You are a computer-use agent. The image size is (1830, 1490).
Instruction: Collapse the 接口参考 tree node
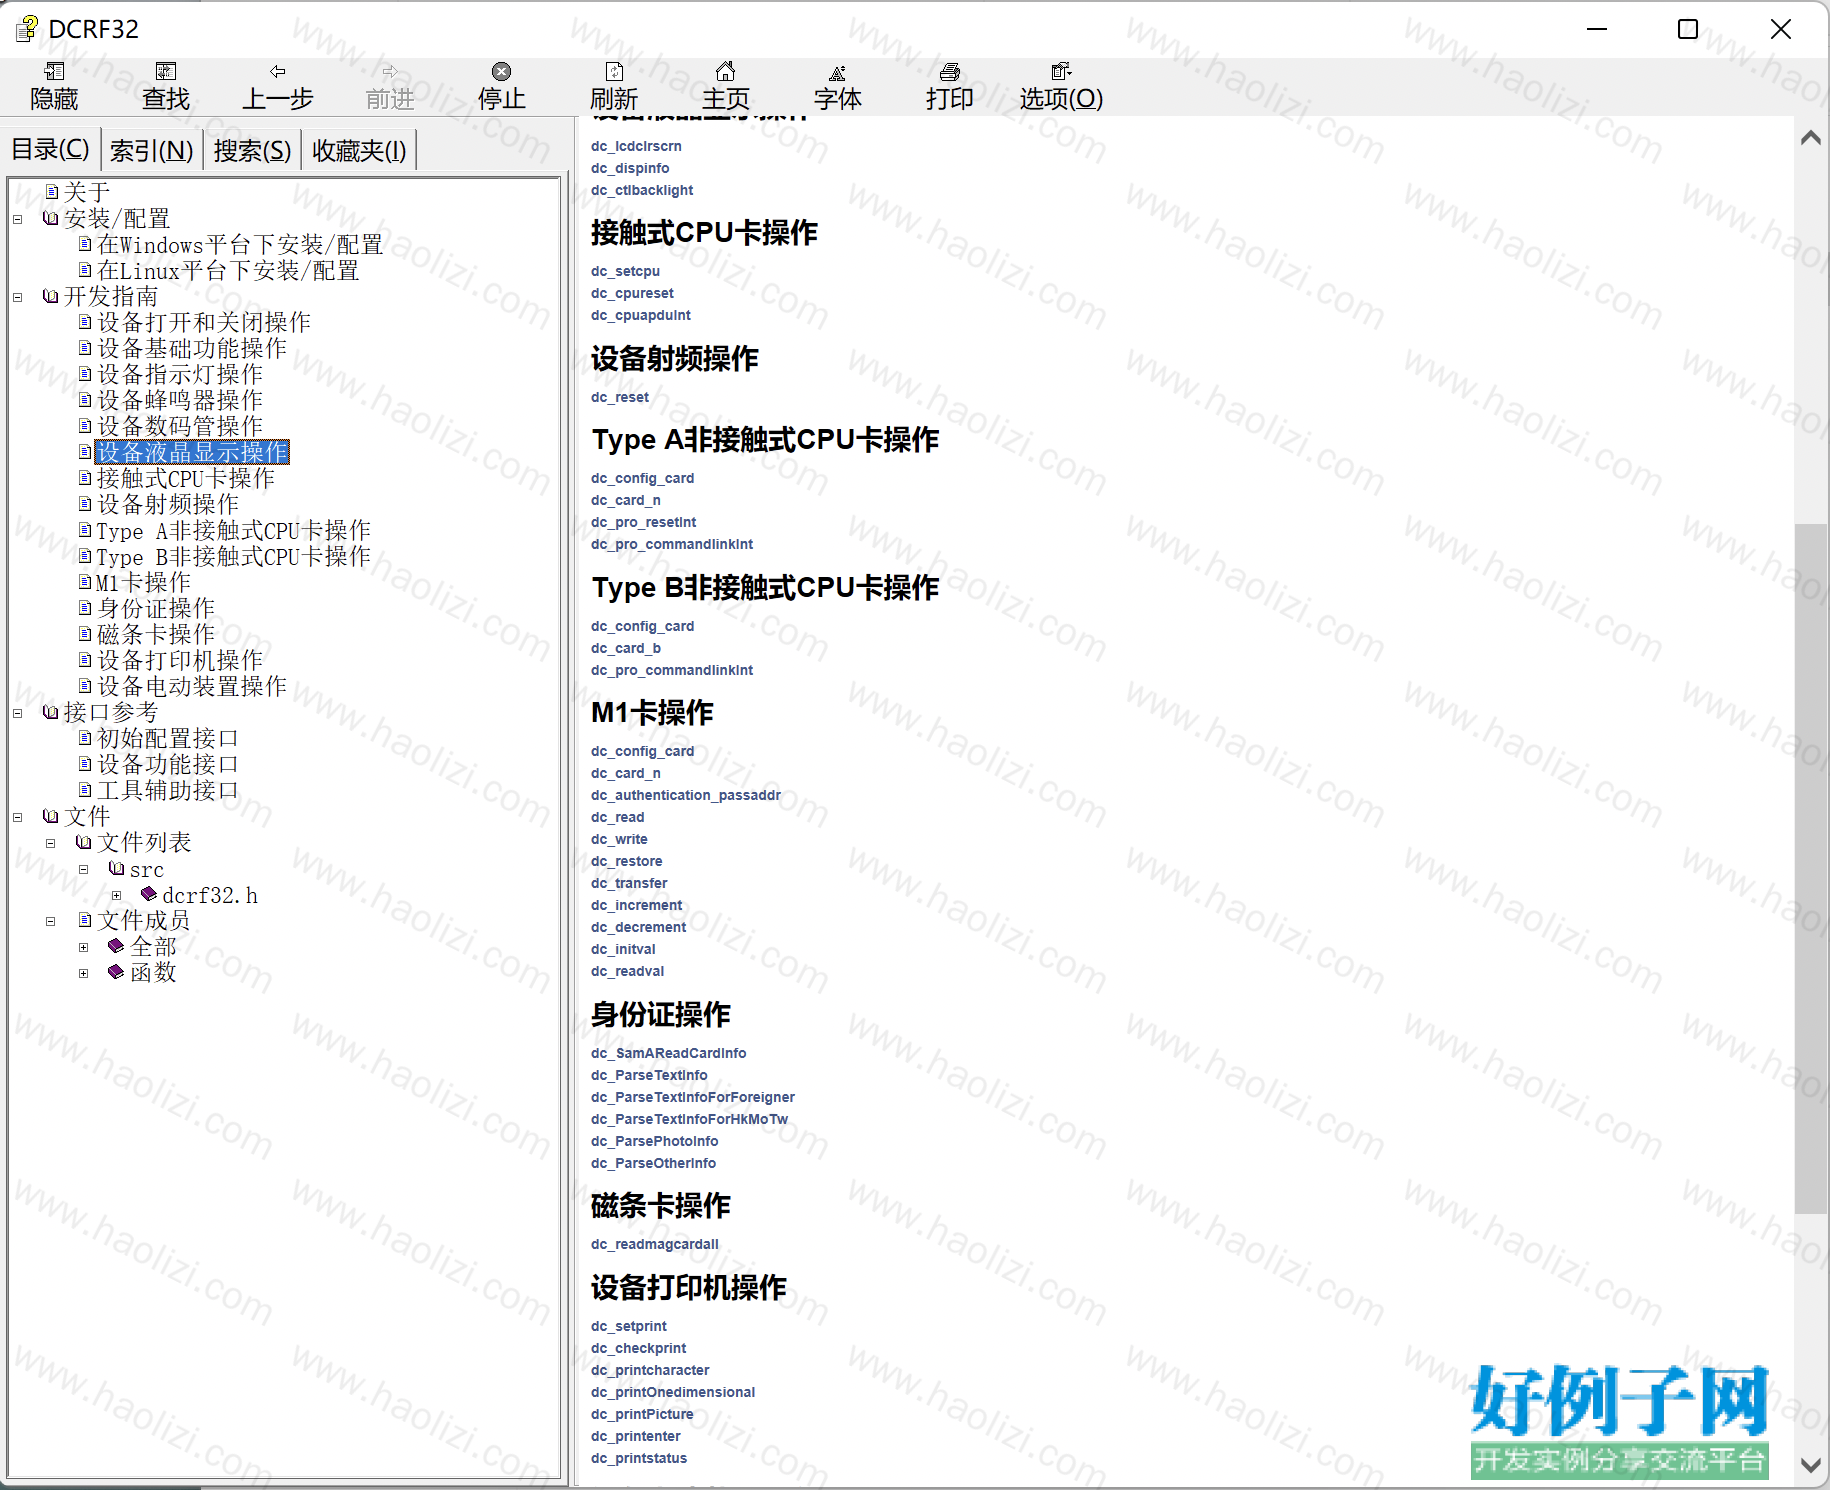(17, 713)
